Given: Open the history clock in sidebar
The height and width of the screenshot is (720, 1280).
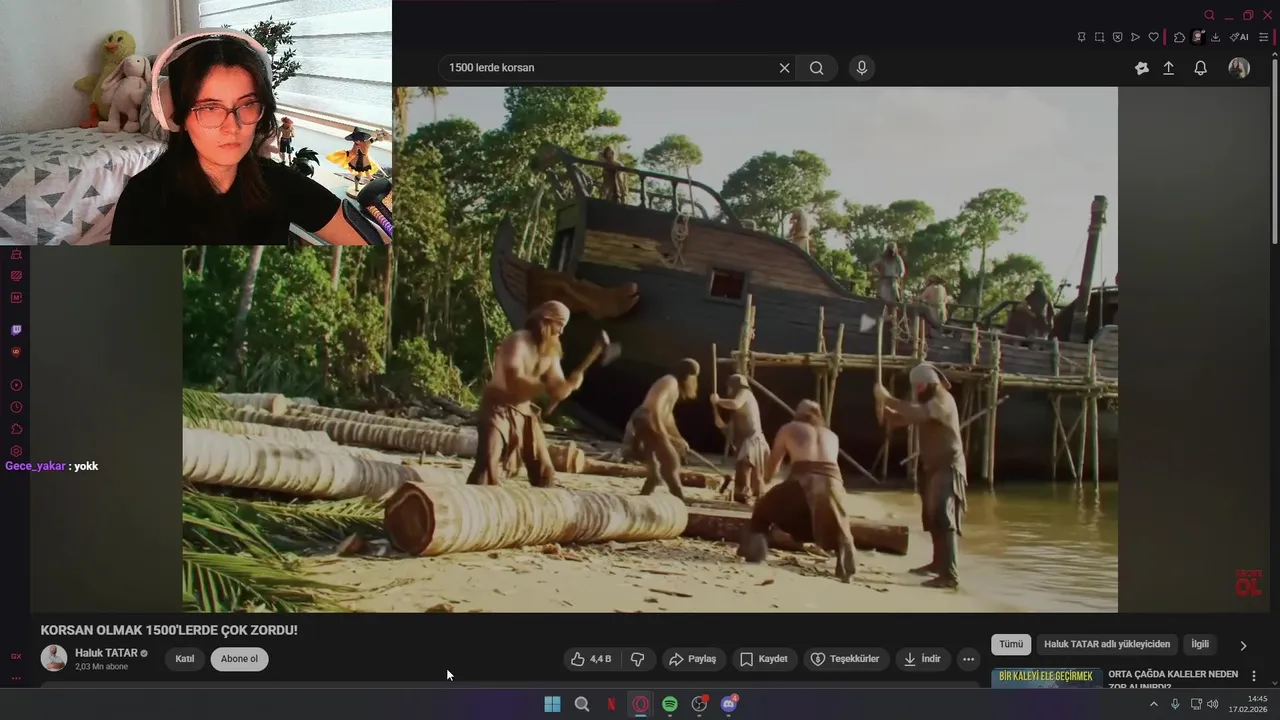Looking at the screenshot, I should coord(16,407).
